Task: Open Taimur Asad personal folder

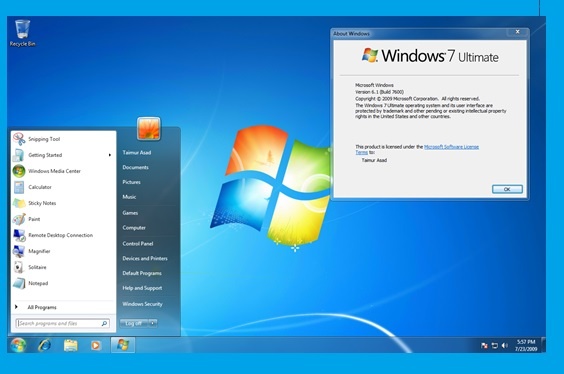Action: (x=137, y=152)
